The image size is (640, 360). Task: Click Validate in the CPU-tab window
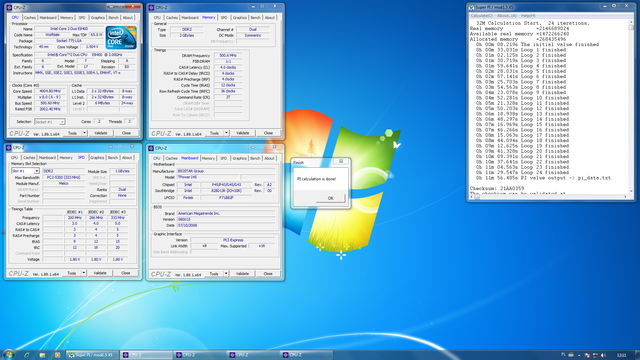(101, 133)
